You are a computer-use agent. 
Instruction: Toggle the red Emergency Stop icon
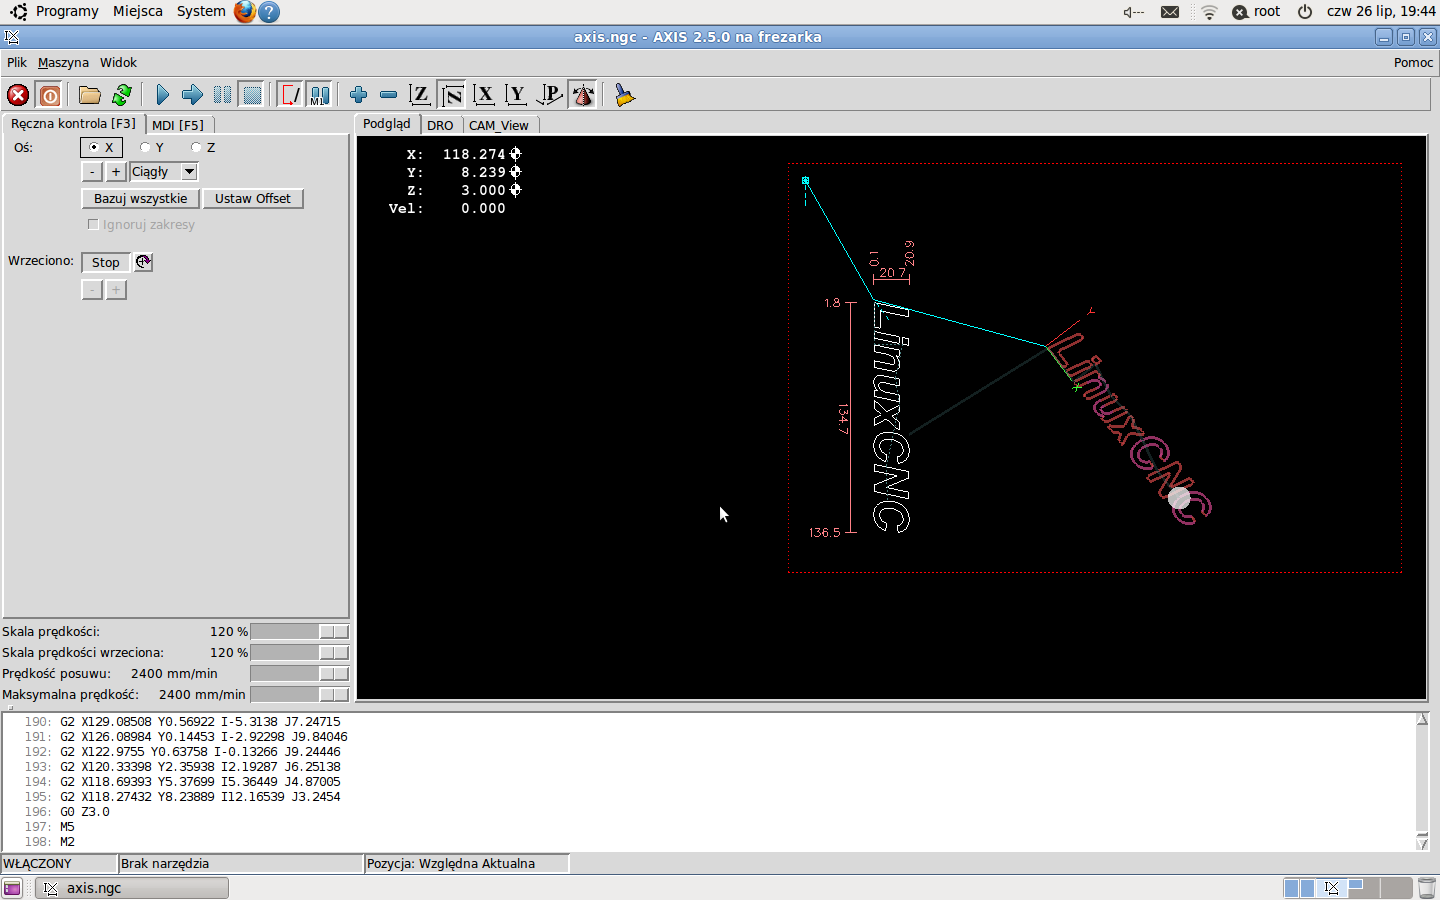18,95
